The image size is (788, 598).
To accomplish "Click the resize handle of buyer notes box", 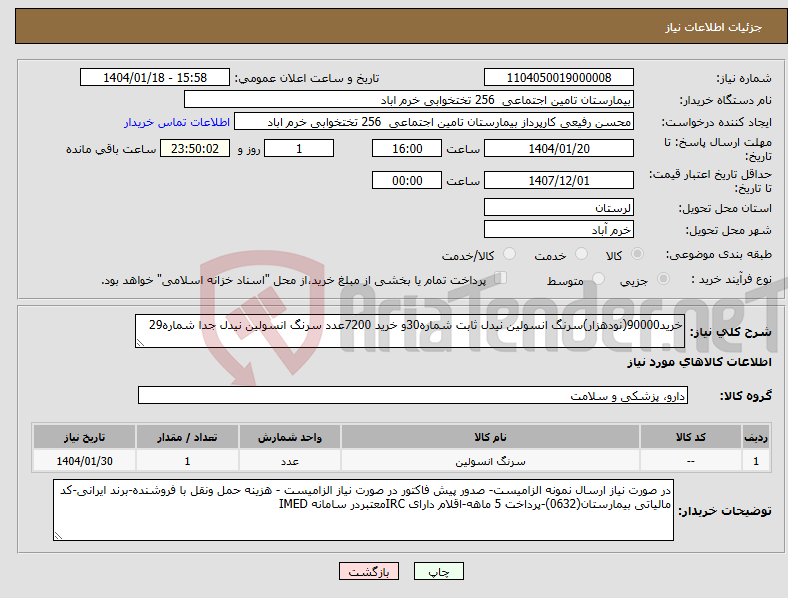I will (x=58, y=536).
